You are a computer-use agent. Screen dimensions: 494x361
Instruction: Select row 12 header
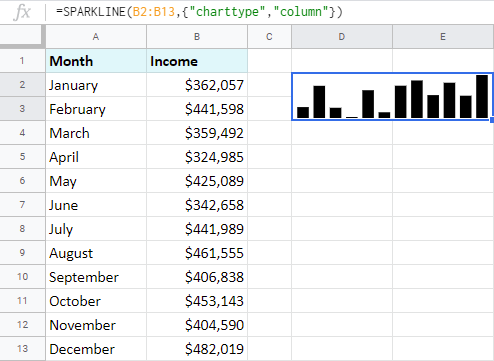tap(22, 325)
